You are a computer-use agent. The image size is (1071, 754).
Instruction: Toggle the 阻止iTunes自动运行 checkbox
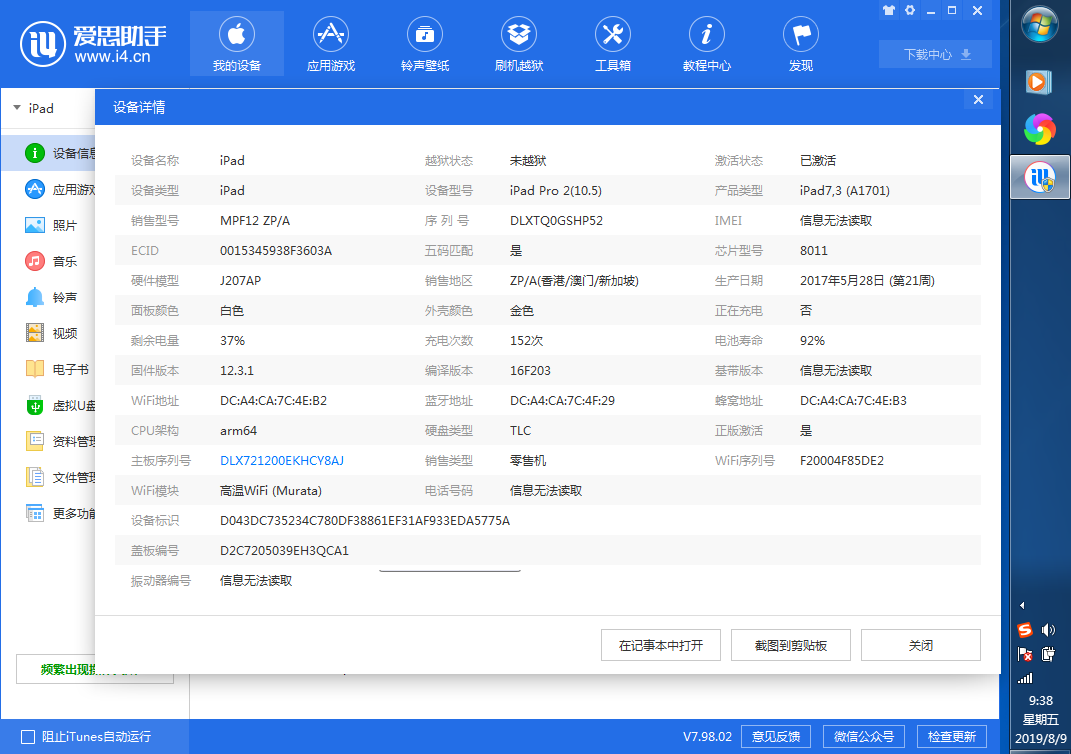pos(28,737)
